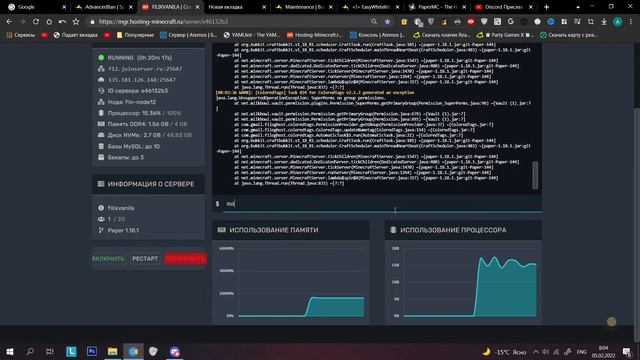Click the Filixvanila server name
This screenshot has width=640, height=360.
point(121,208)
